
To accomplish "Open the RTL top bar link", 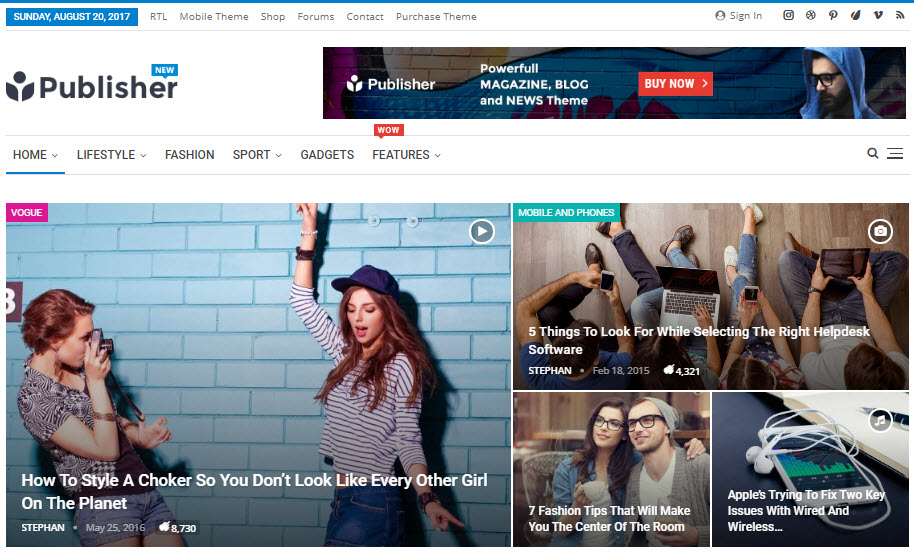I will [159, 16].
